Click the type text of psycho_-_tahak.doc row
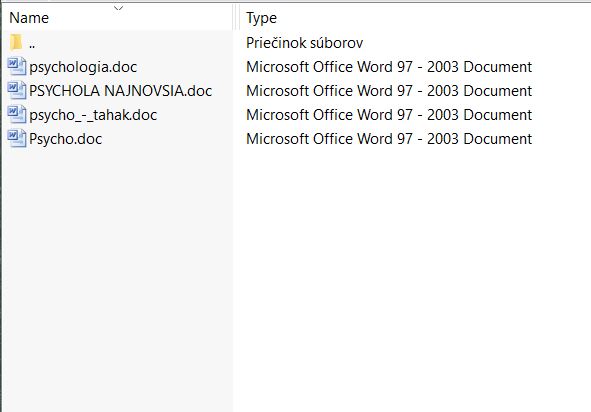591x412 pixels. coord(389,115)
